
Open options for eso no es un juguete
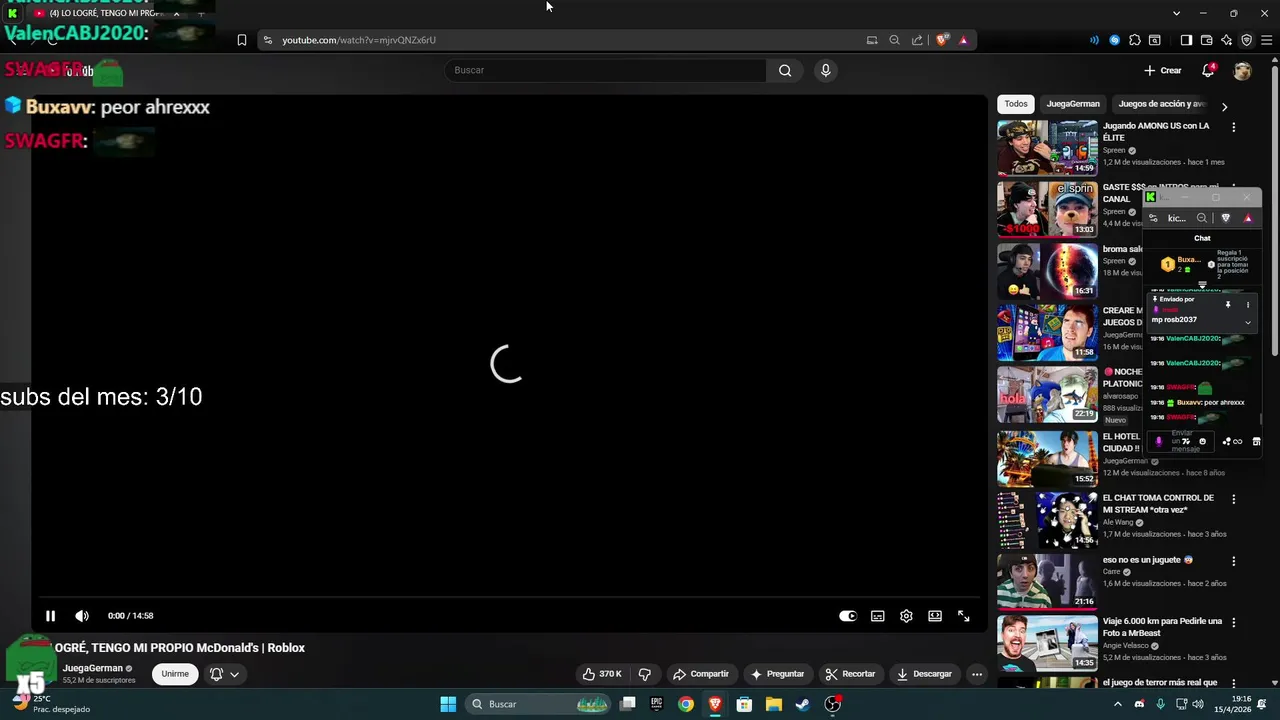[1233, 561]
